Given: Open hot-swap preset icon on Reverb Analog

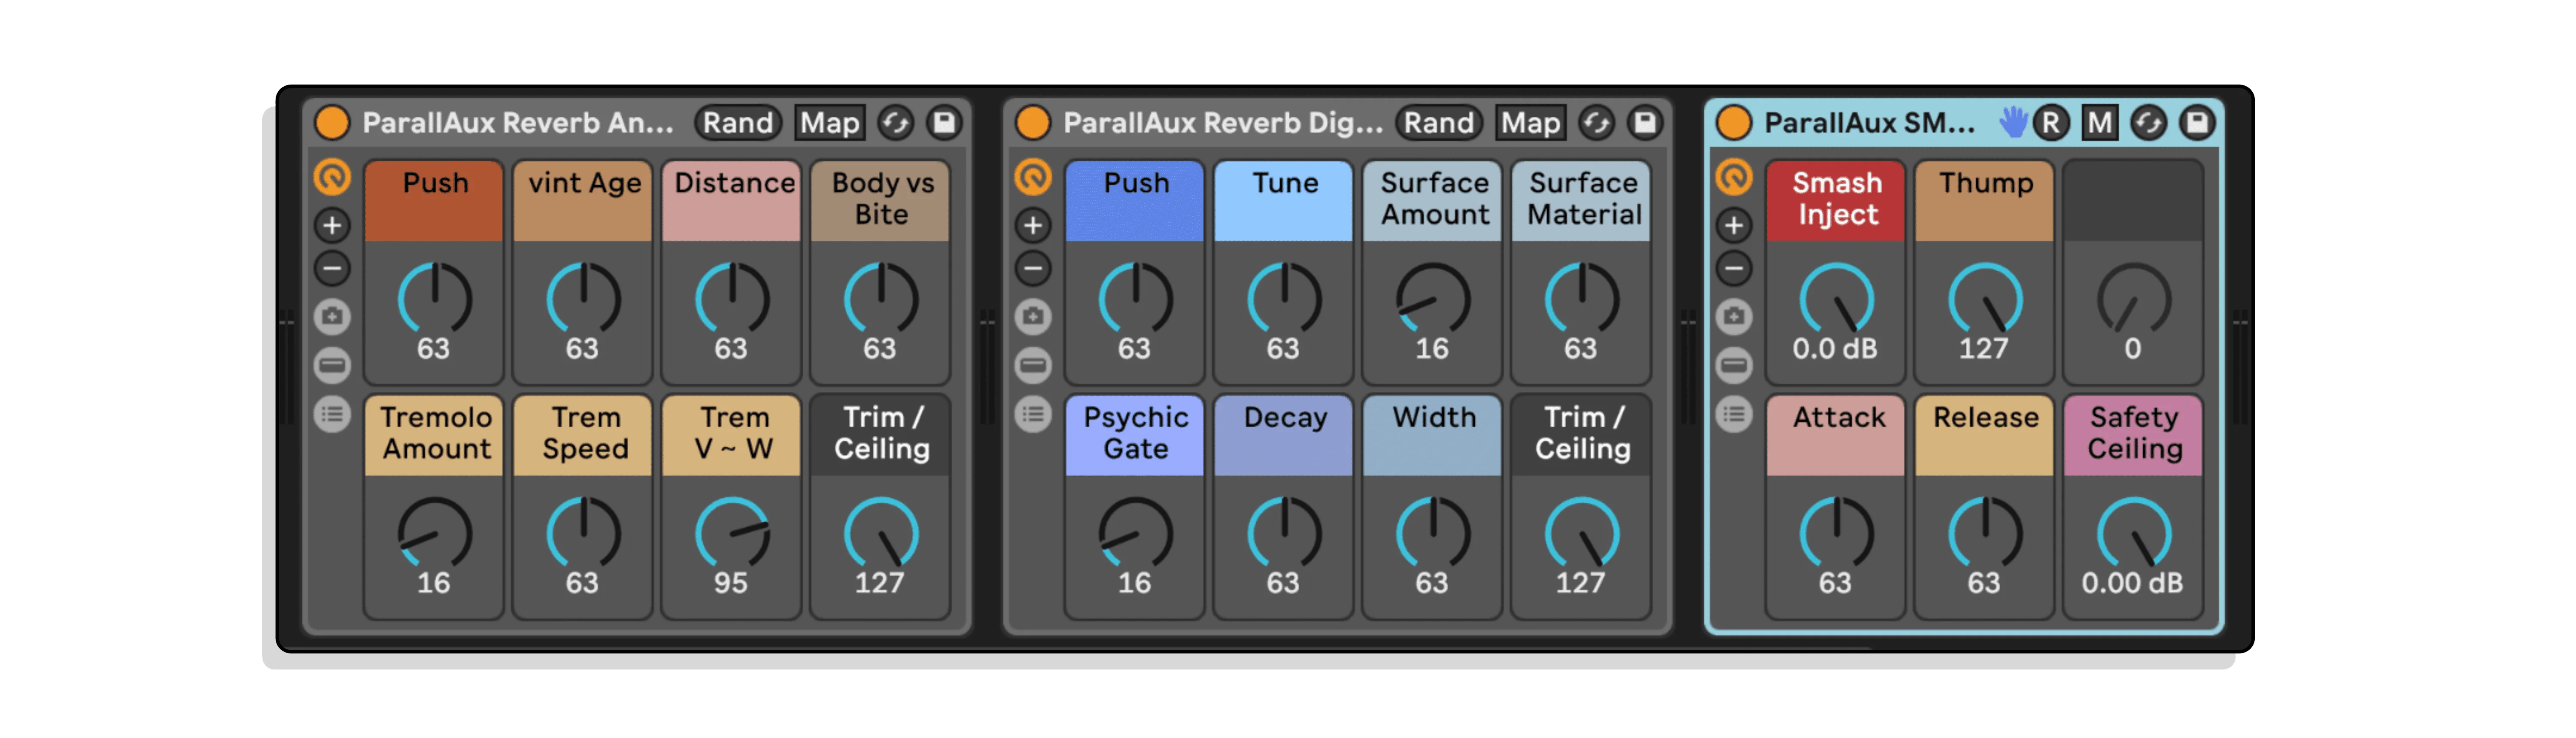Looking at the screenshot, I should pyautogui.click(x=895, y=123).
